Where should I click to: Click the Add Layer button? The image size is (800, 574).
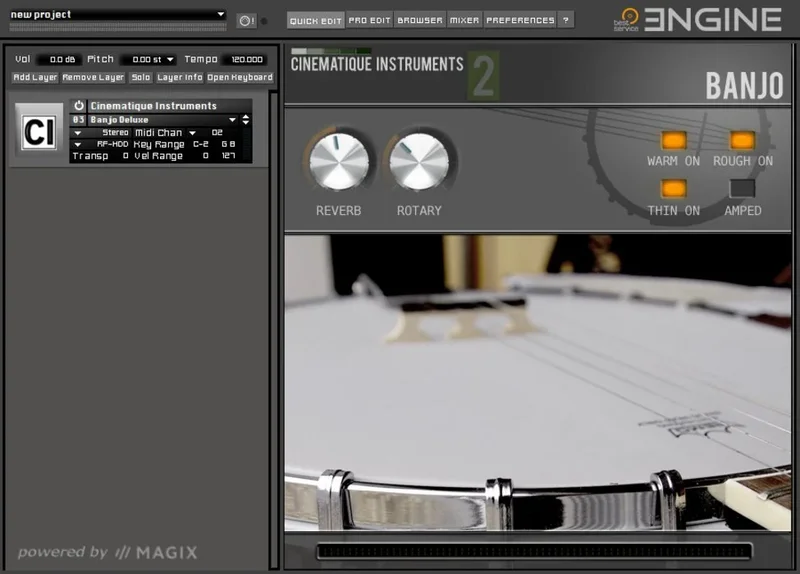click(35, 78)
